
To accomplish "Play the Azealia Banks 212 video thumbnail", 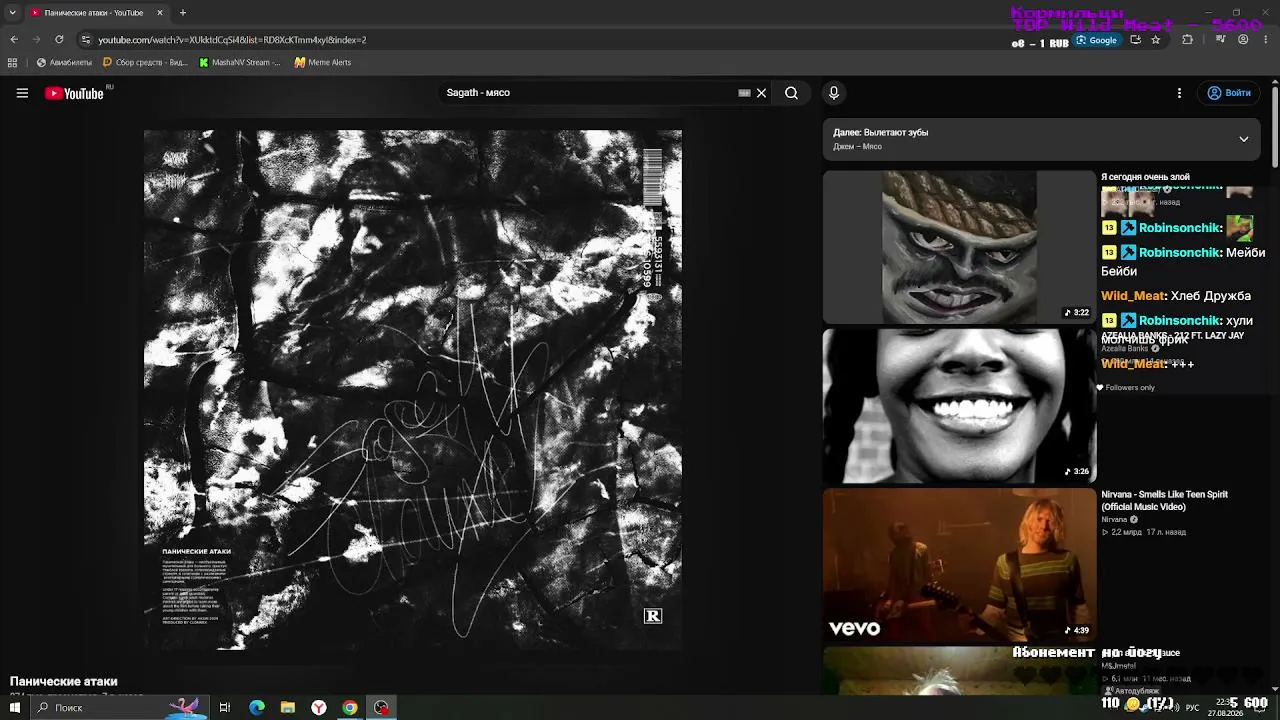I will click(959, 406).
